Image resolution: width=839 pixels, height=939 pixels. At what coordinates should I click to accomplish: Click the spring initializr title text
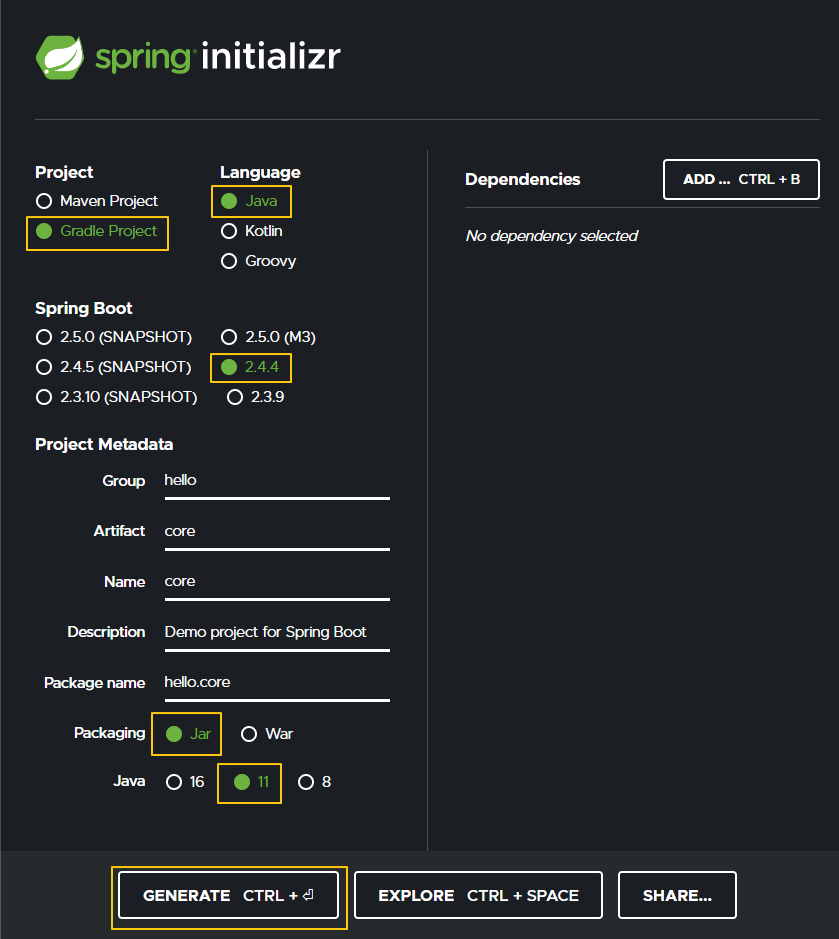tap(218, 58)
